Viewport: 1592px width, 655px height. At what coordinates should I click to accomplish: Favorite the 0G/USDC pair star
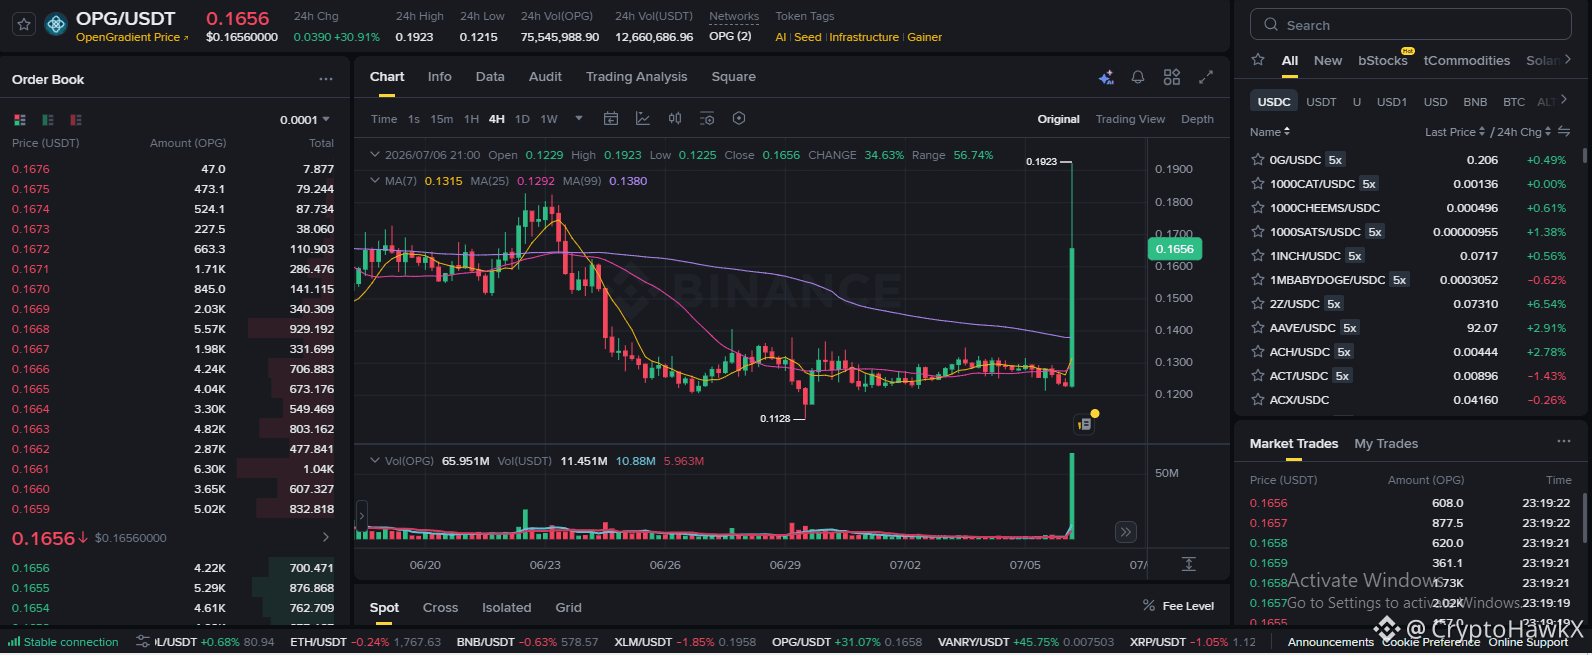(x=1258, y=160)
